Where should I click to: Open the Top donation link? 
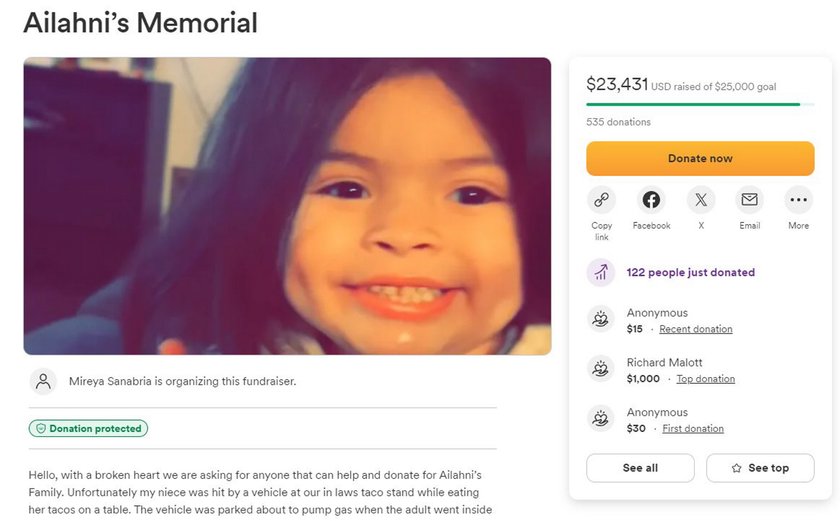(x=706, y=379)
